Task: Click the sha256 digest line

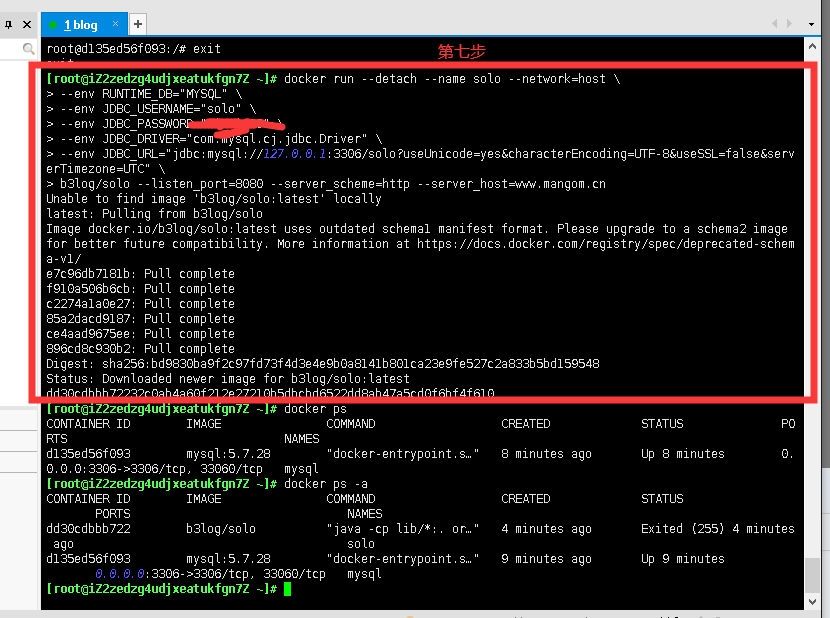Action: tap(323, 364)
